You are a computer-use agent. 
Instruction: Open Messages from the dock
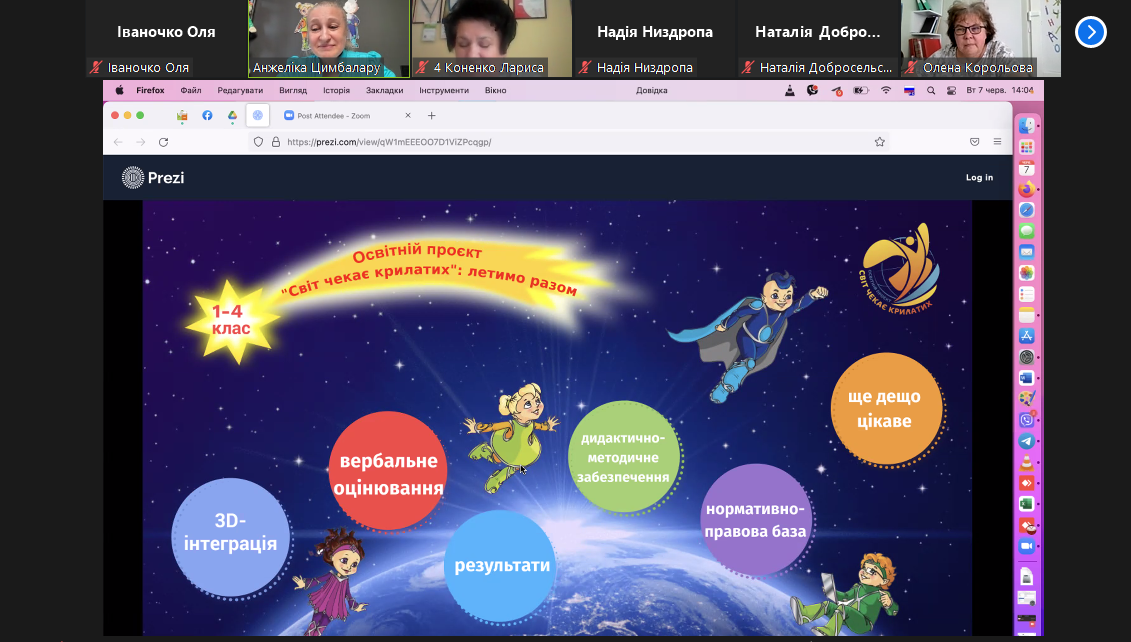point(1026,231)
